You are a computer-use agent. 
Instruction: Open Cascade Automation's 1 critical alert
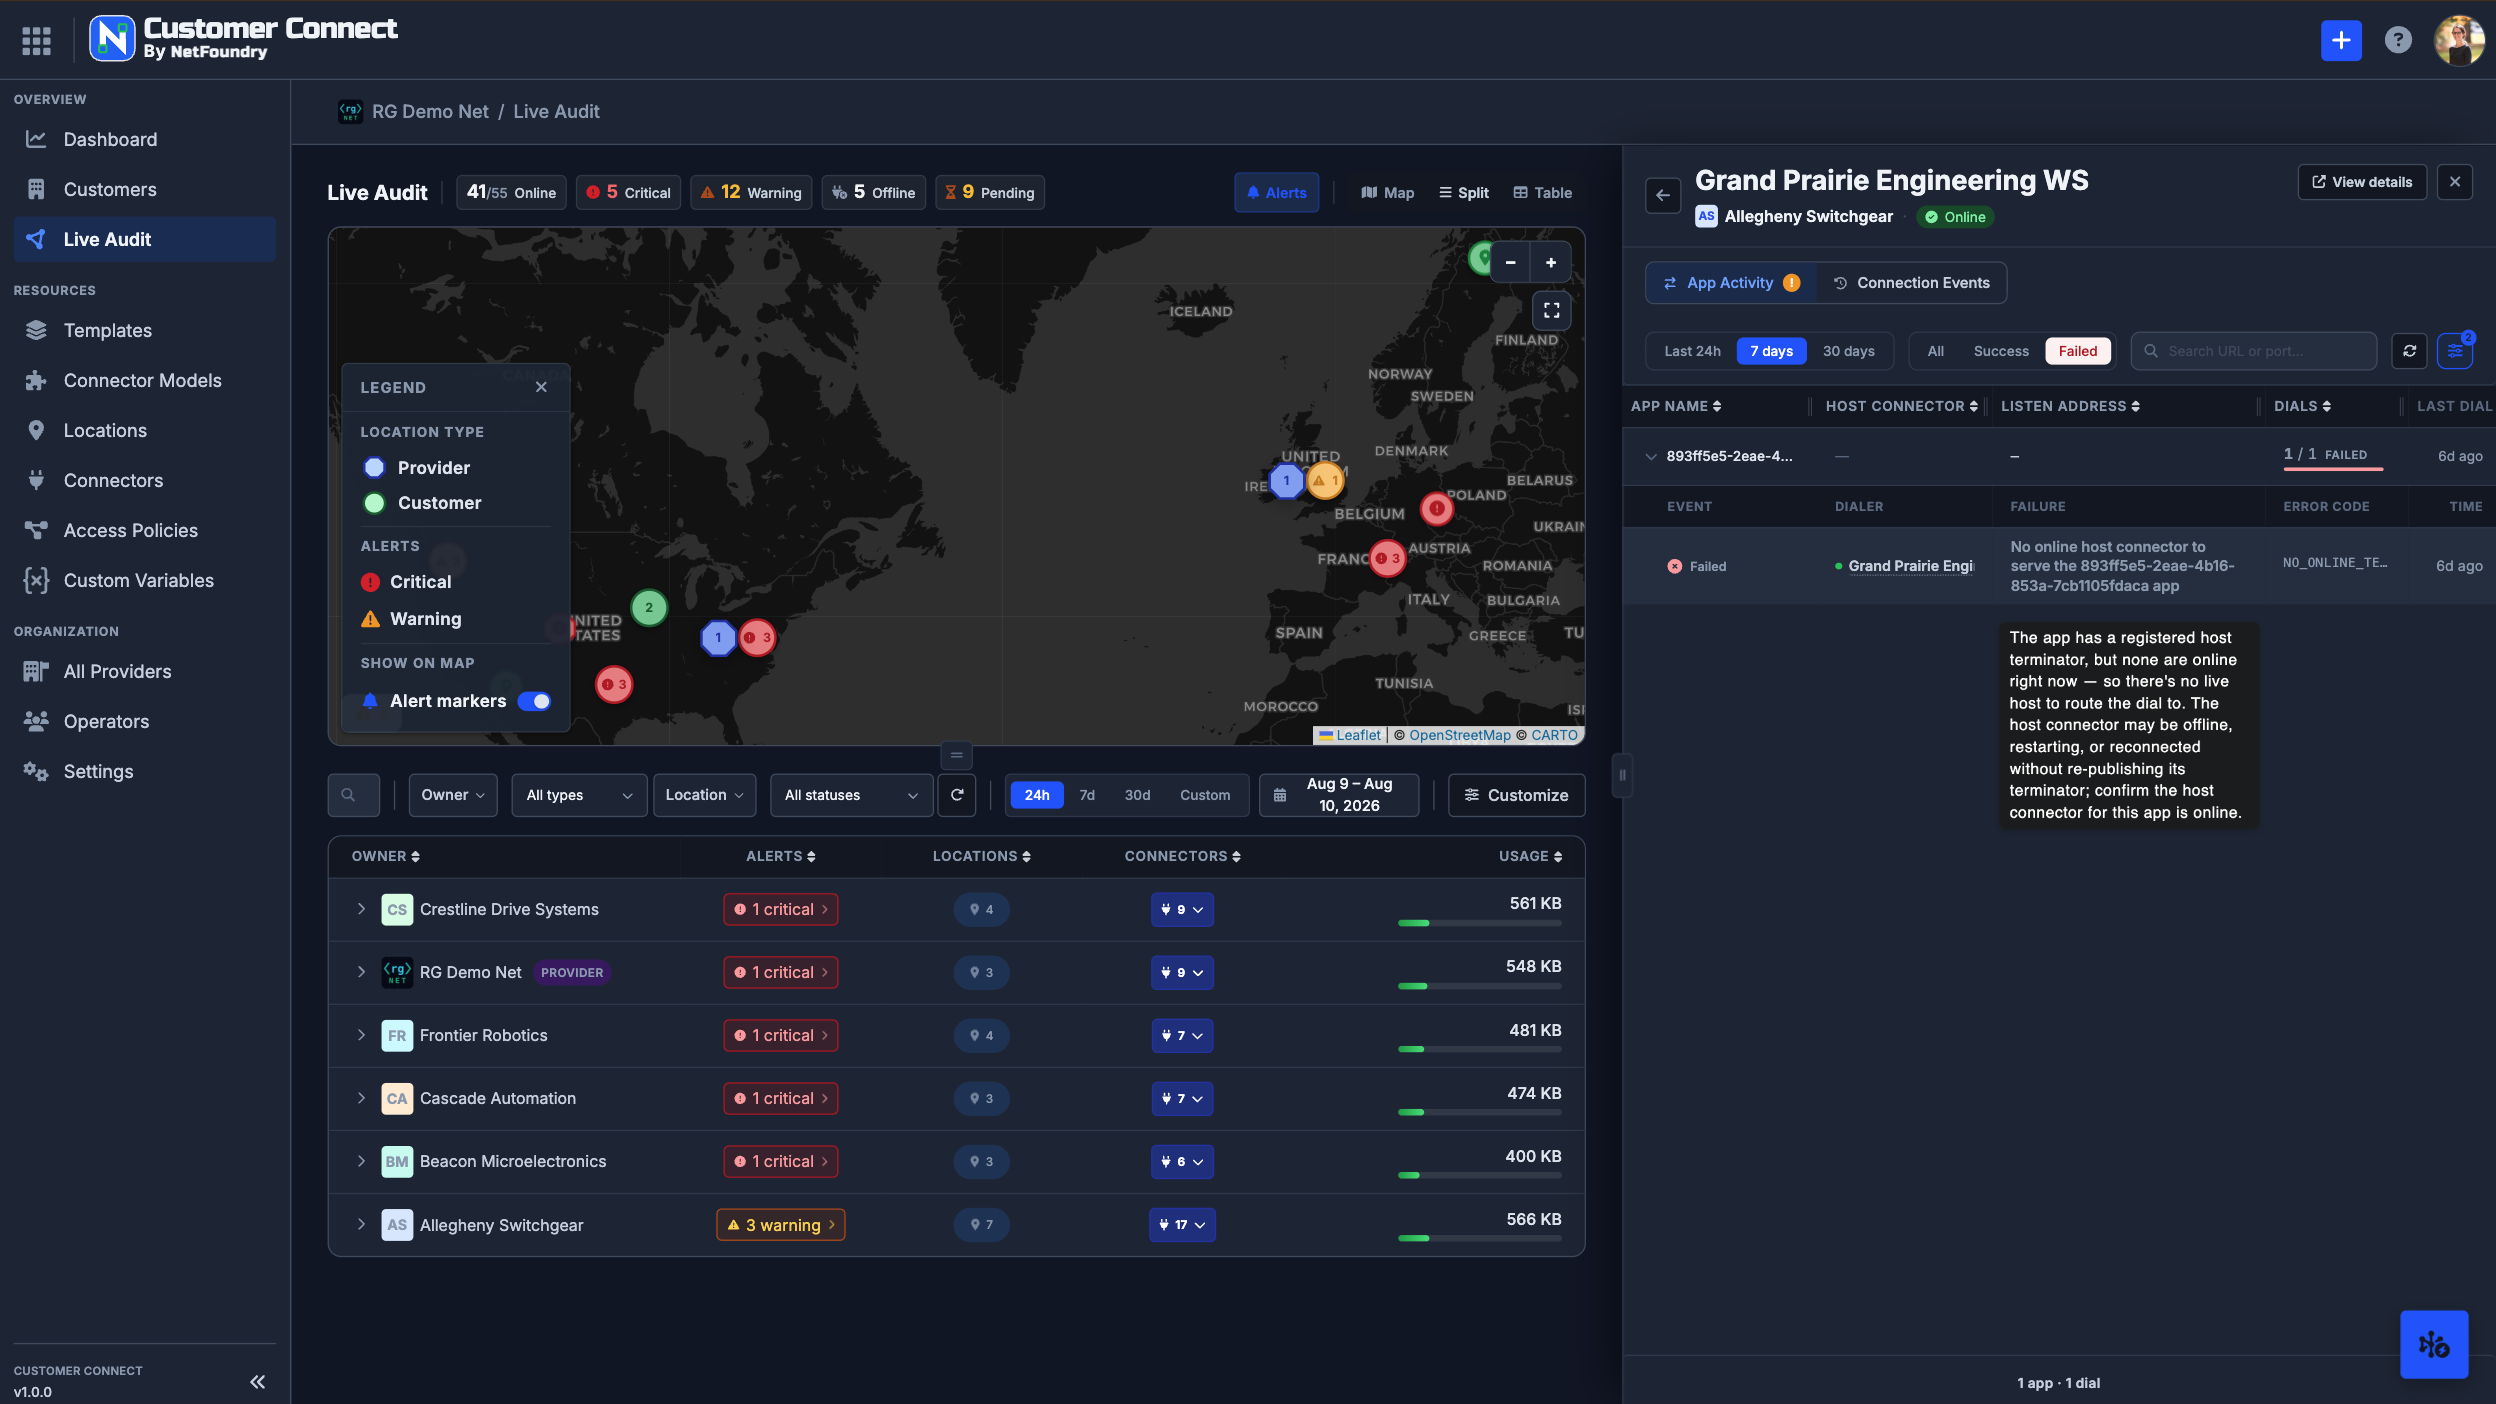tap(781, 1098)
